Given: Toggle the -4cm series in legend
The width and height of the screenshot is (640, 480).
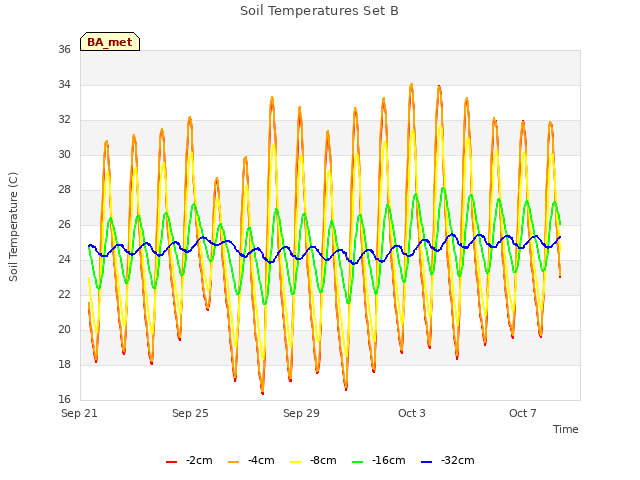Looking at the screenshot, I should 251,460.
